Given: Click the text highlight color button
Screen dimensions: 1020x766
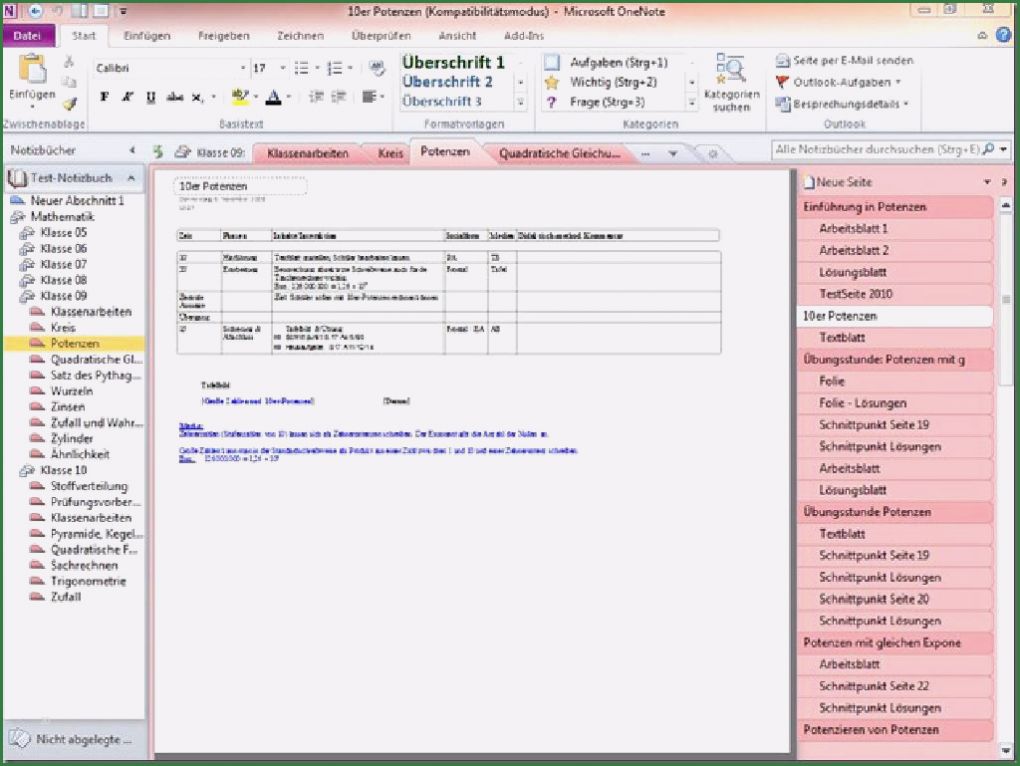Looking at the screenshot, I should pyautogui.click(x=238, y=97).
